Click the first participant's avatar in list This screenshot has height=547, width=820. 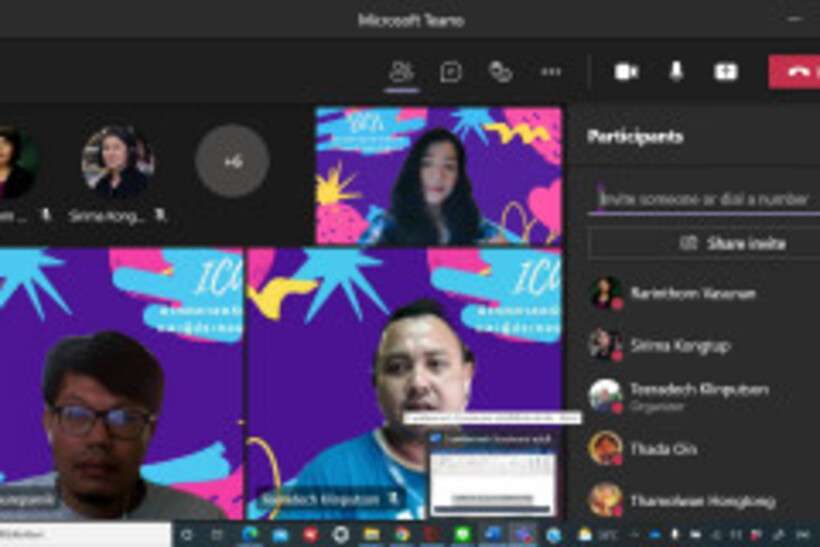[605, 293]
